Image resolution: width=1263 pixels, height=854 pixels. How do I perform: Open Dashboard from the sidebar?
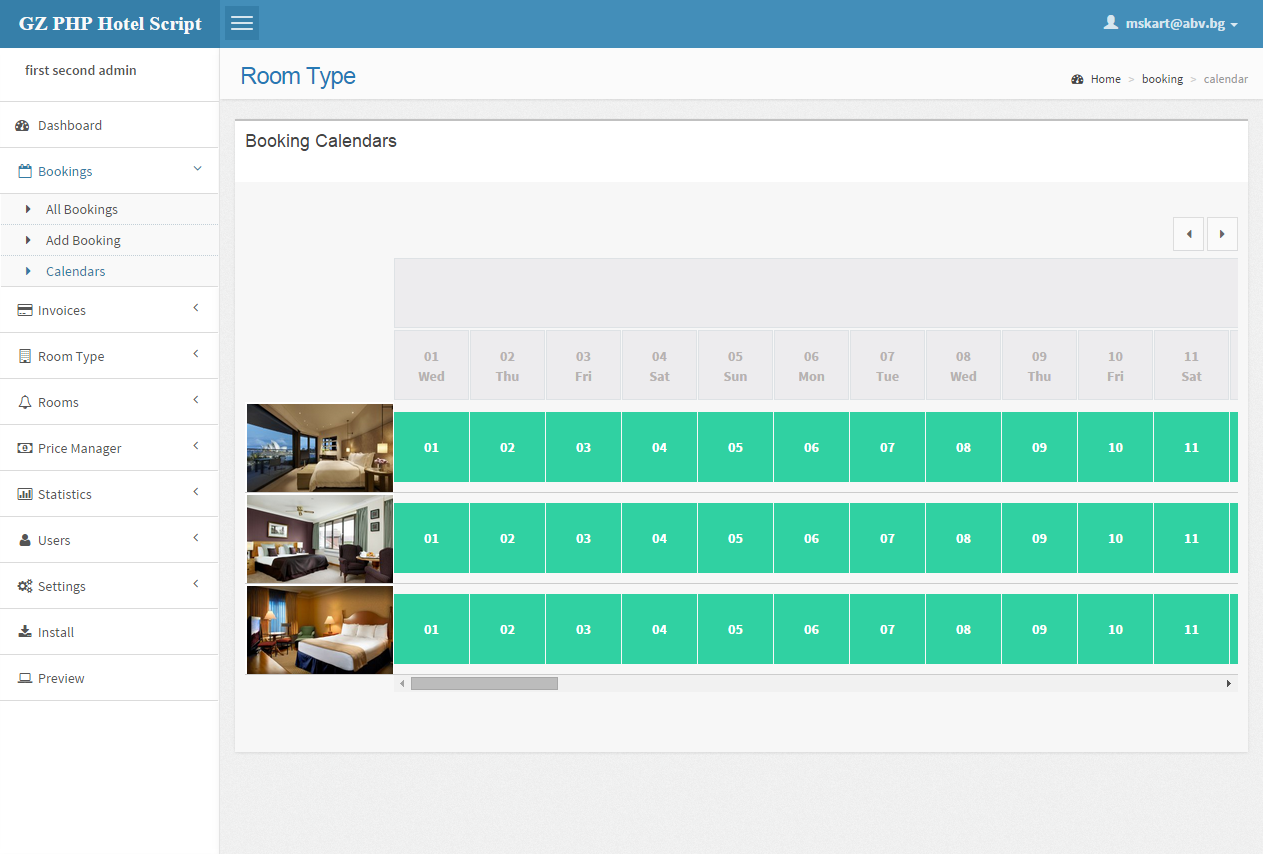109,125
